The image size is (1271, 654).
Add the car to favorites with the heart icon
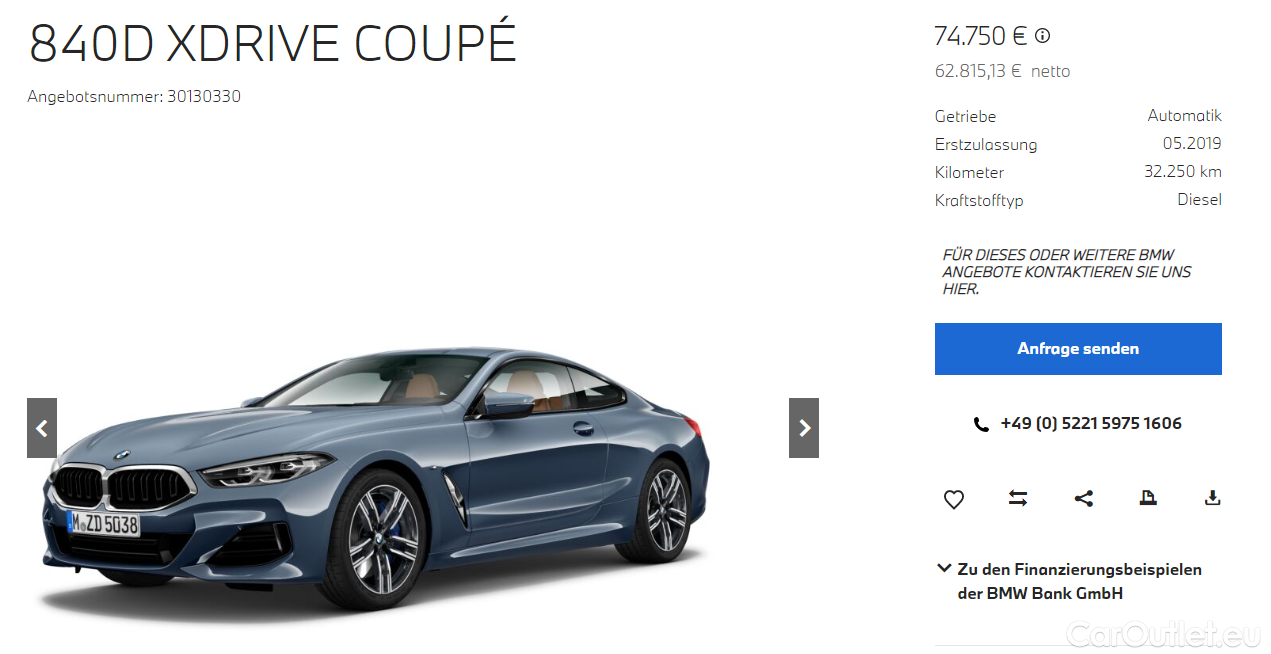954,498
